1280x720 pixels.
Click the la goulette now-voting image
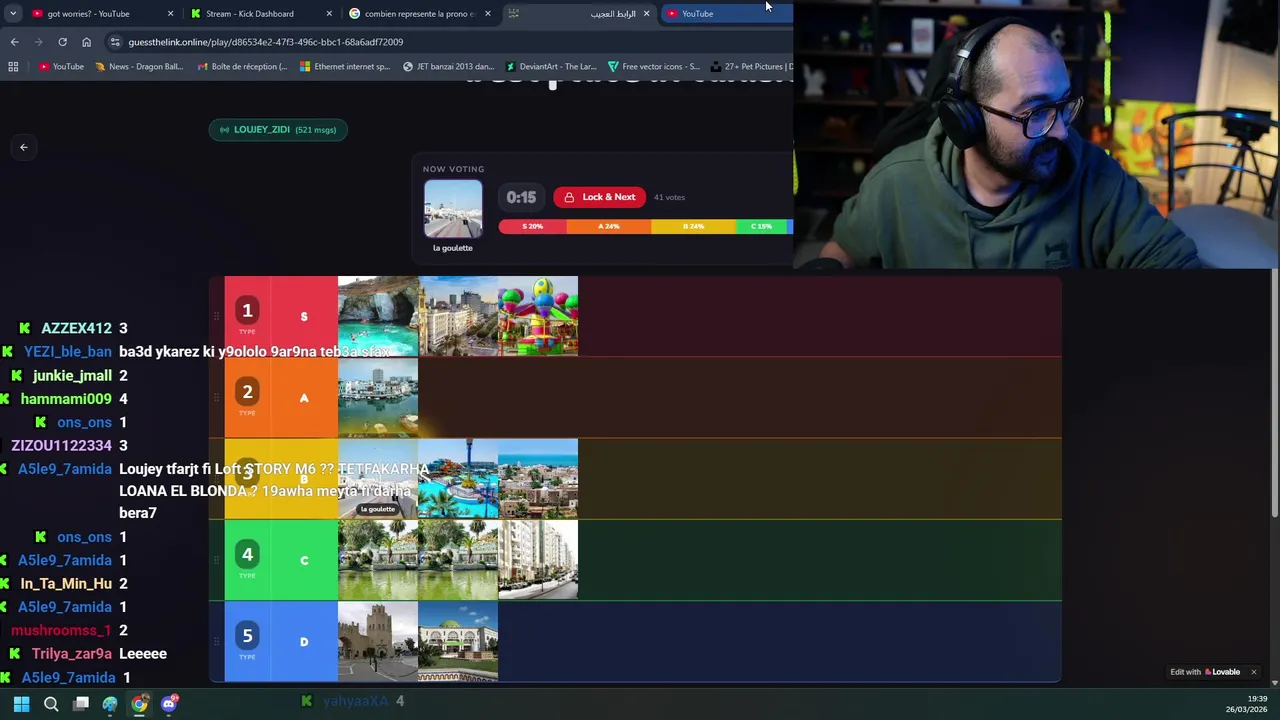point(453,209)
